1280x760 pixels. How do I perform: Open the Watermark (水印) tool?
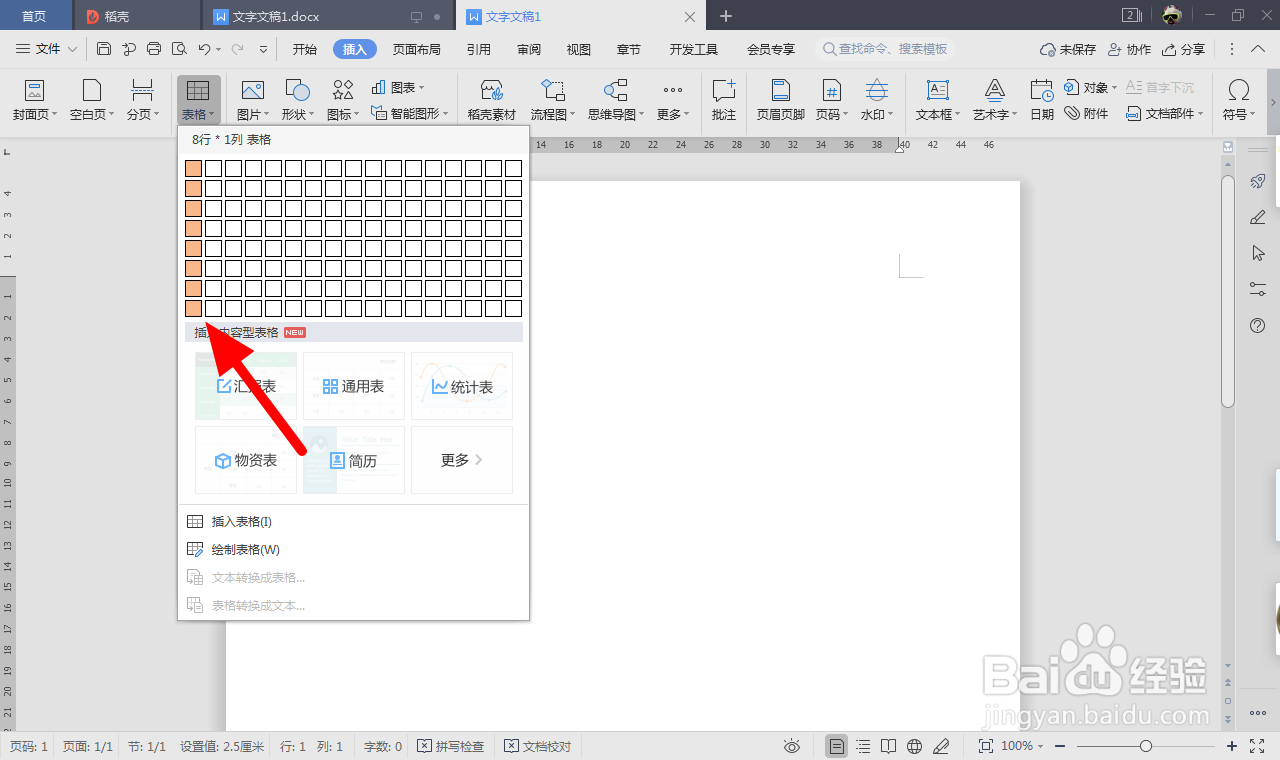[x=877, y=101]
